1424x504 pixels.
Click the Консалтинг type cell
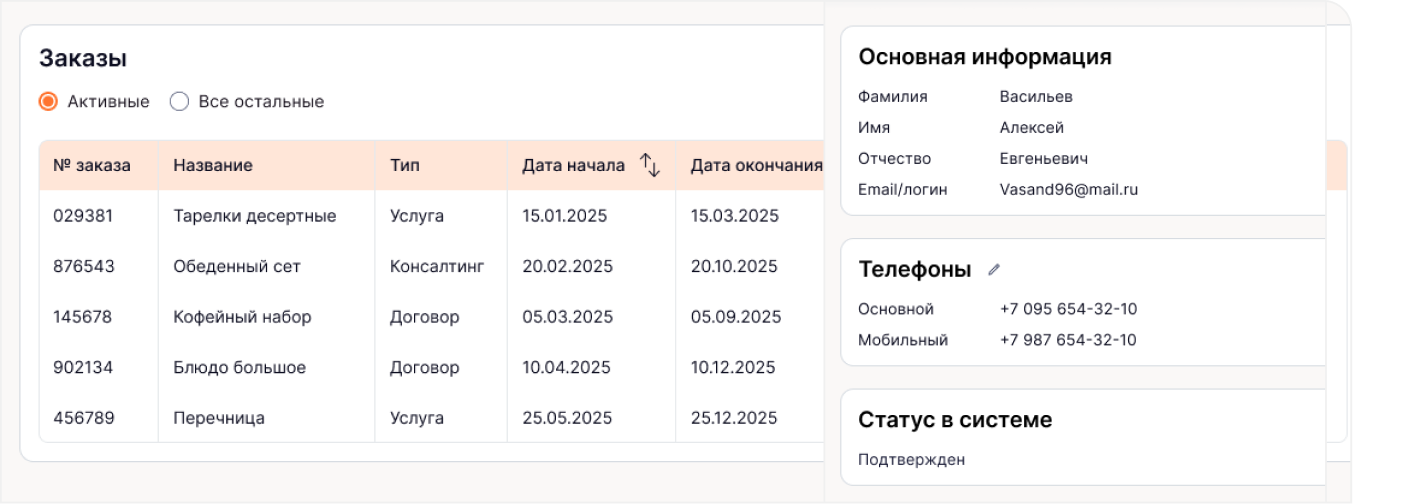[437, 266]
